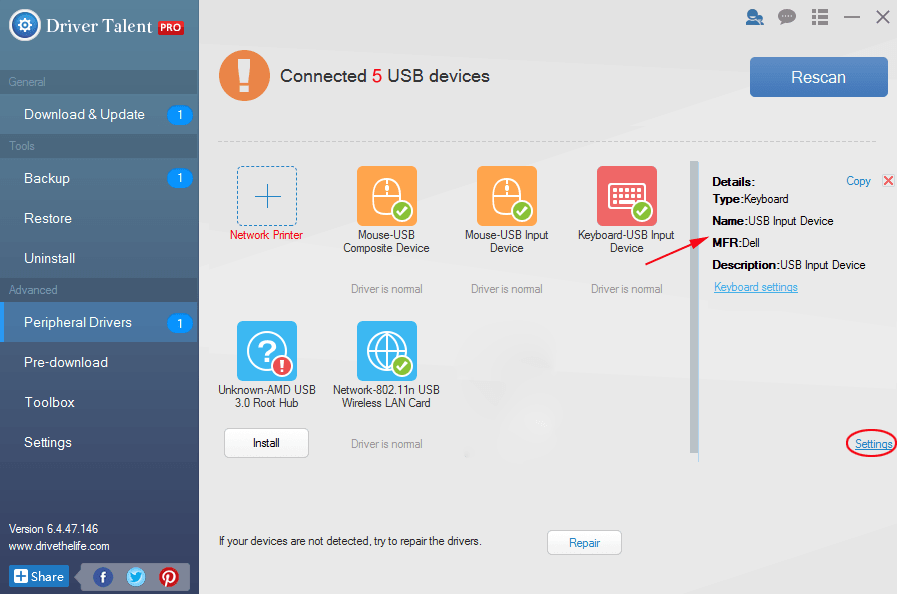Click the Share button
This screenshot has width=897, height=594.
click(x=39, y=576)
